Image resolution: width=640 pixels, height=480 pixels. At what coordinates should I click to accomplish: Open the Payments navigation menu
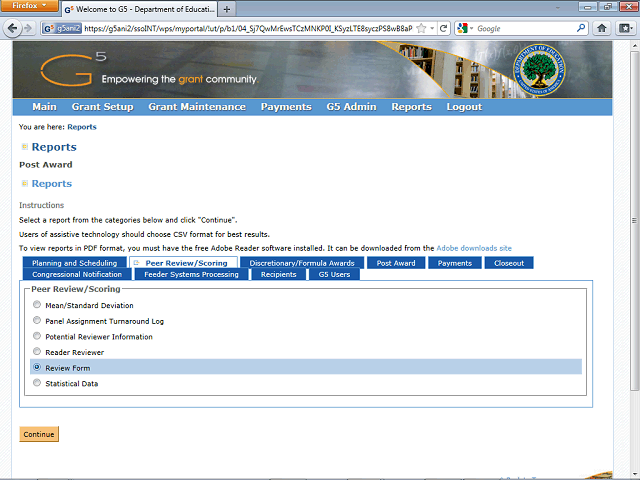286,107
